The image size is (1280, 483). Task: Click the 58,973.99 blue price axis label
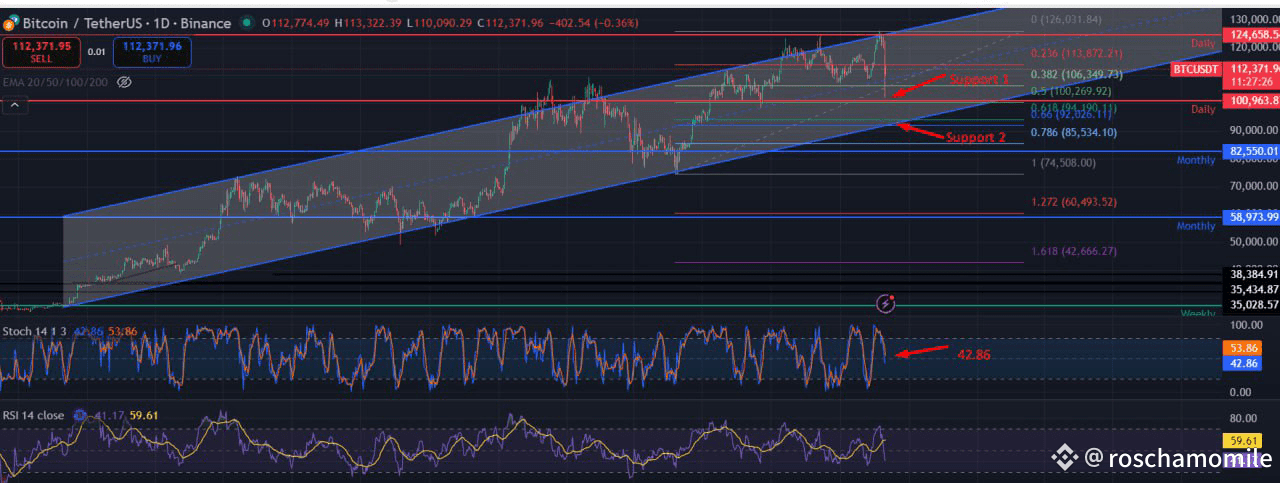(1252, 217)
